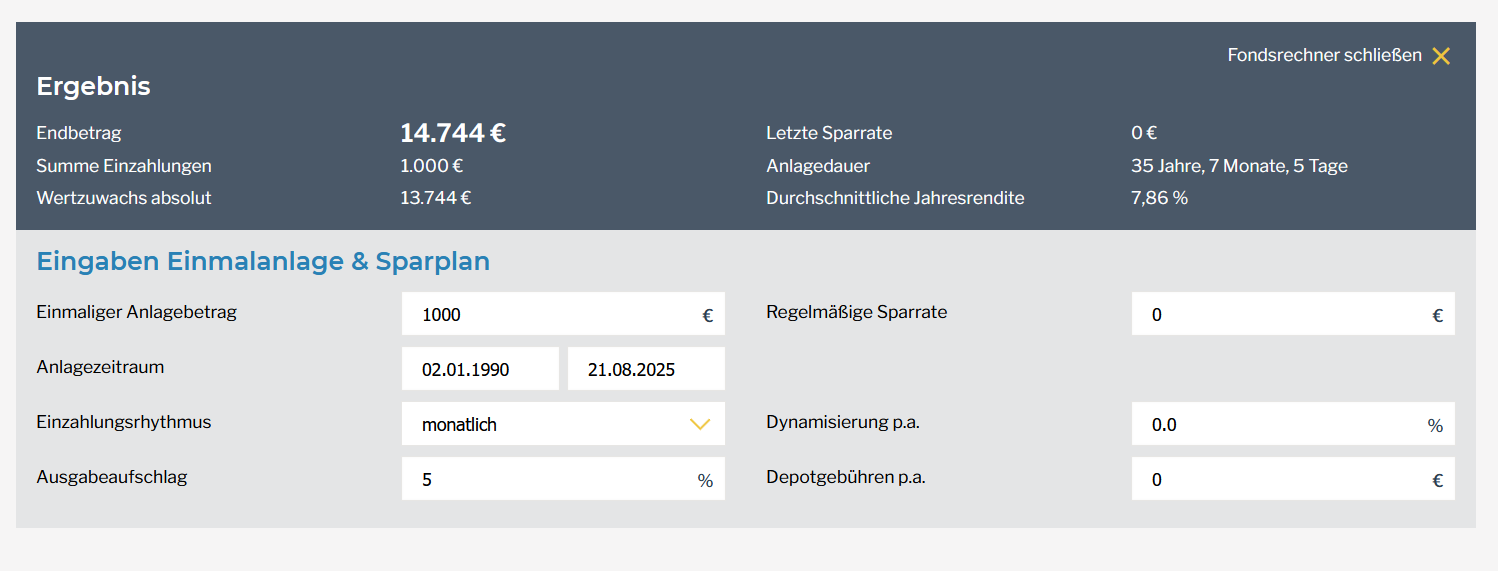Click the Ausgabeaufschlag percentage input
1498x571 pixels.
click(x=550, y=479)
